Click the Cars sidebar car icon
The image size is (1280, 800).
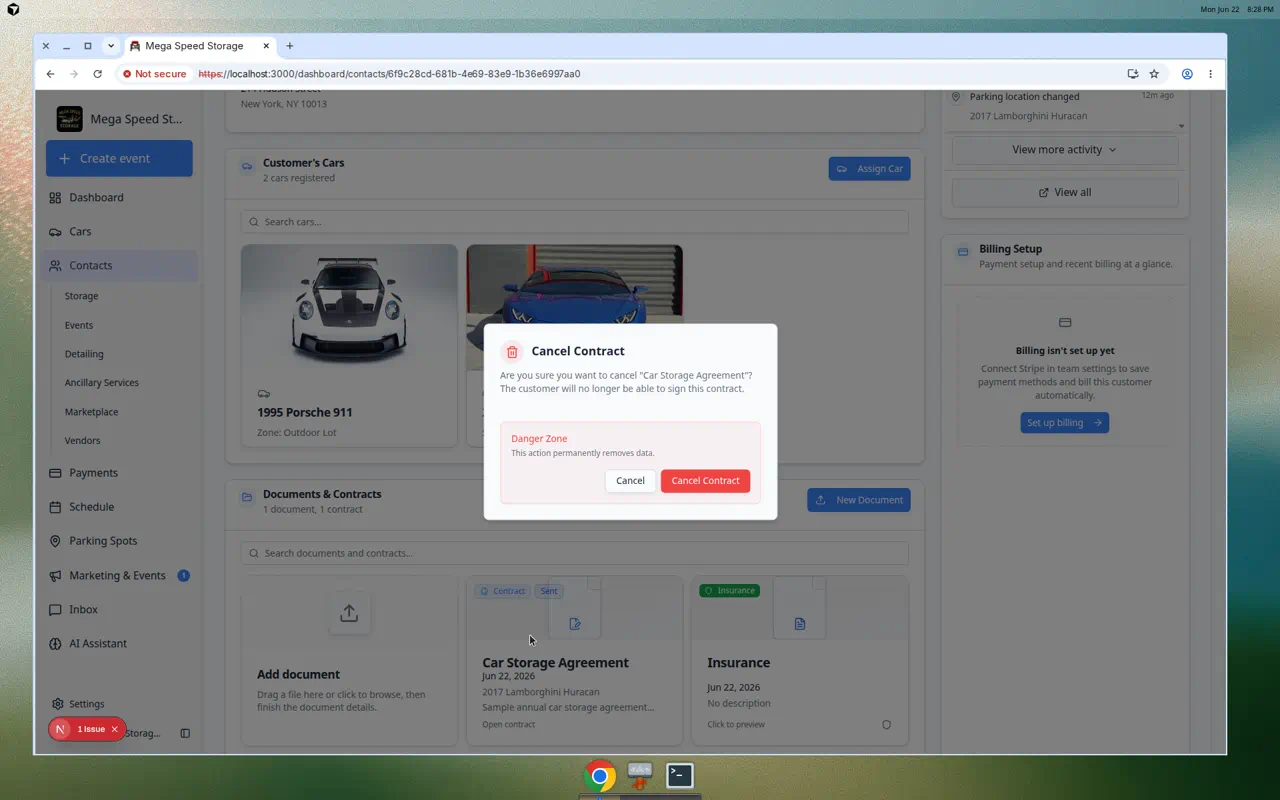coord(55,231)
